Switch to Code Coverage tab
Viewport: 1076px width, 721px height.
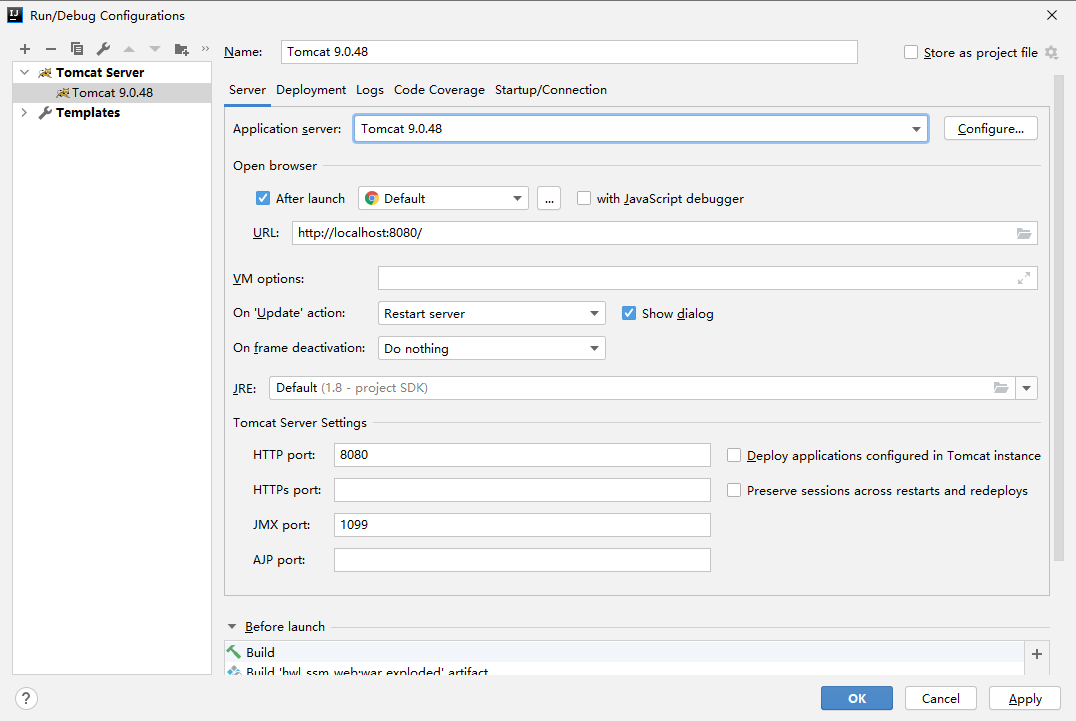(439, 90)
